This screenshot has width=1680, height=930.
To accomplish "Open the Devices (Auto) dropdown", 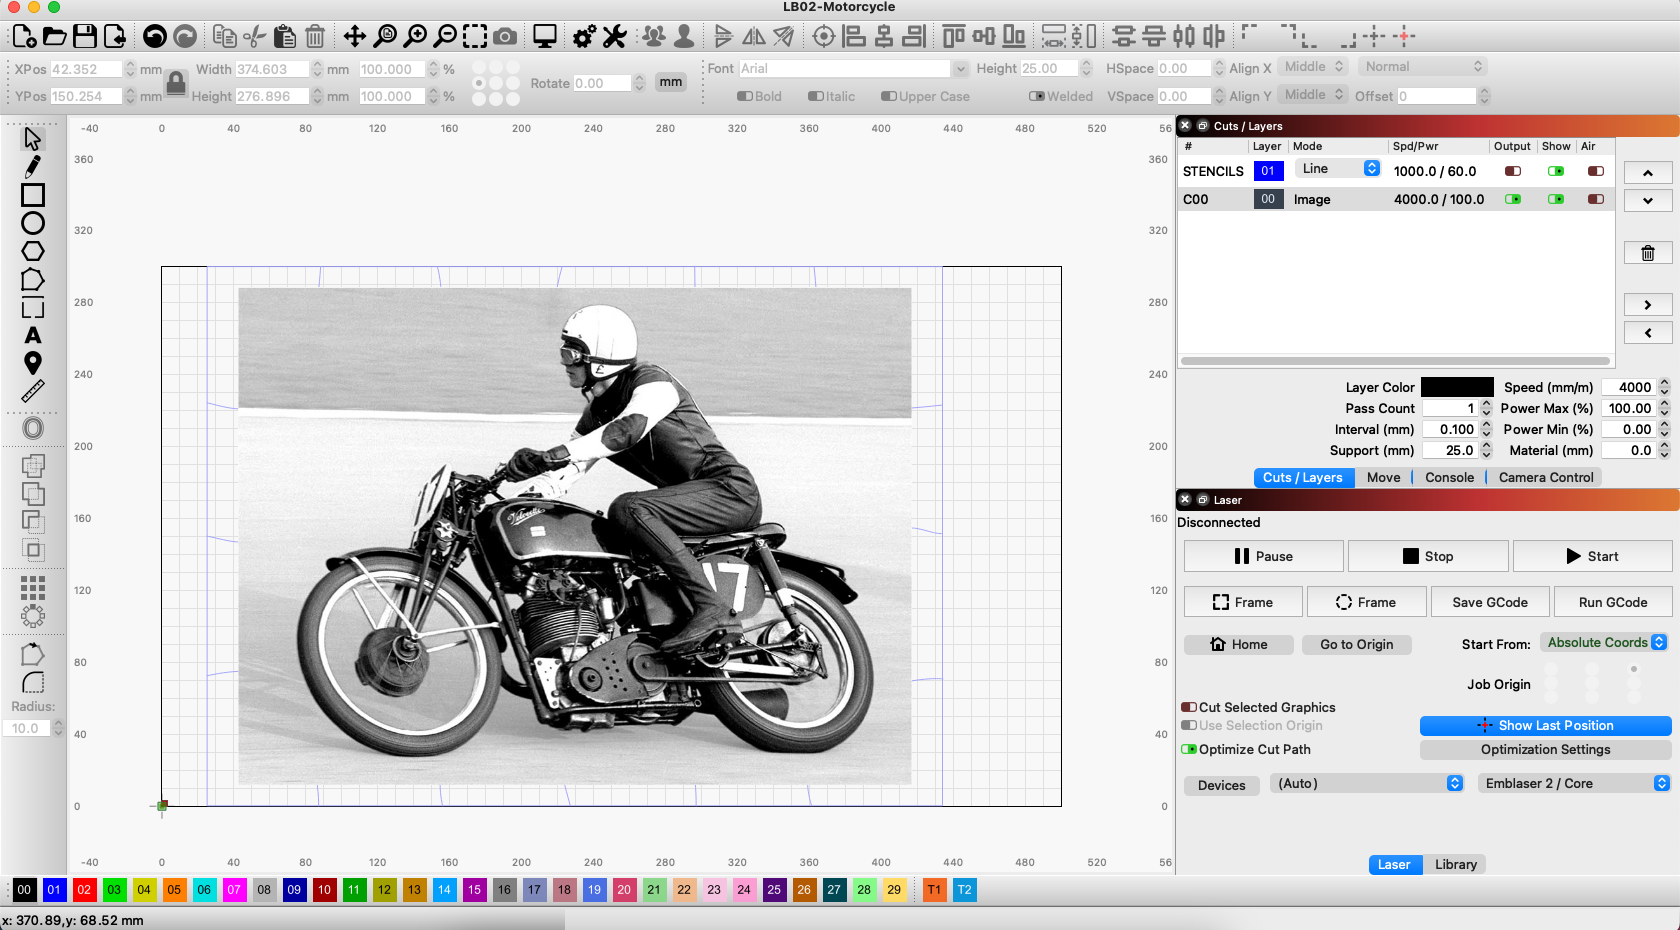I will [1367, 783].
